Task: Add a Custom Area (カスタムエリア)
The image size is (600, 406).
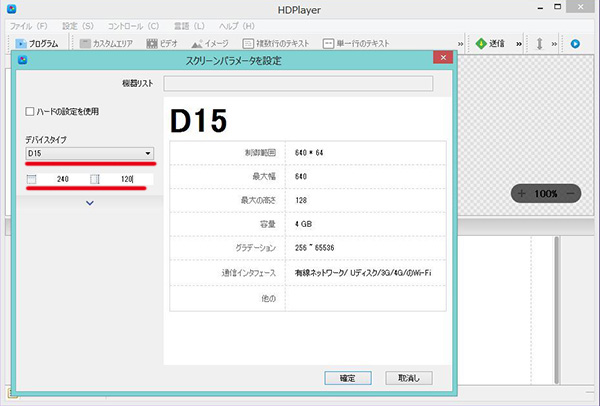Action: tap(106, 43)
